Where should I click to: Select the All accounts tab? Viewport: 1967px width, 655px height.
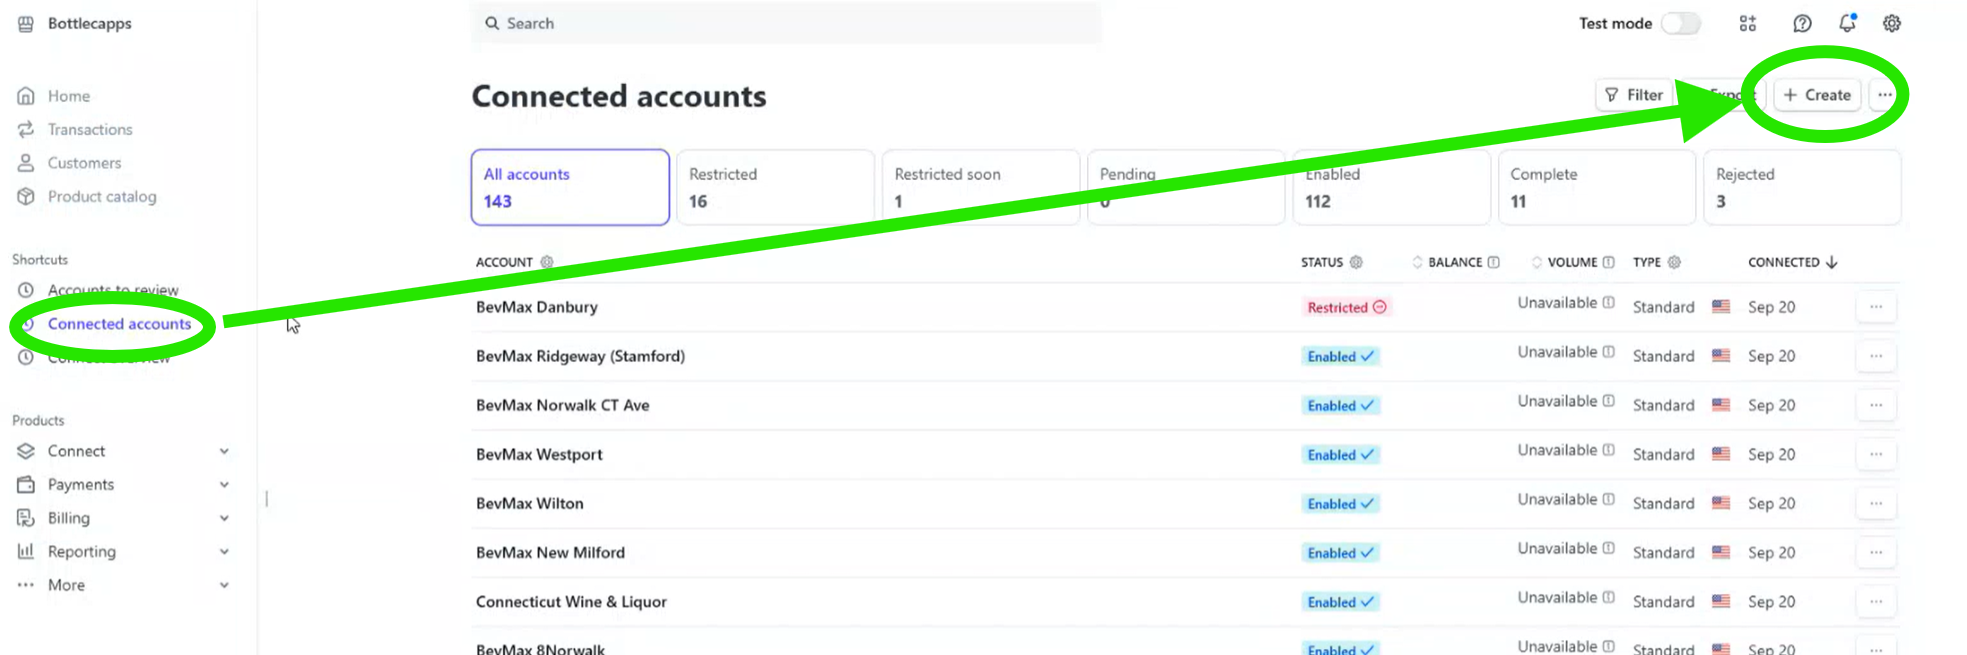point(570,187)
